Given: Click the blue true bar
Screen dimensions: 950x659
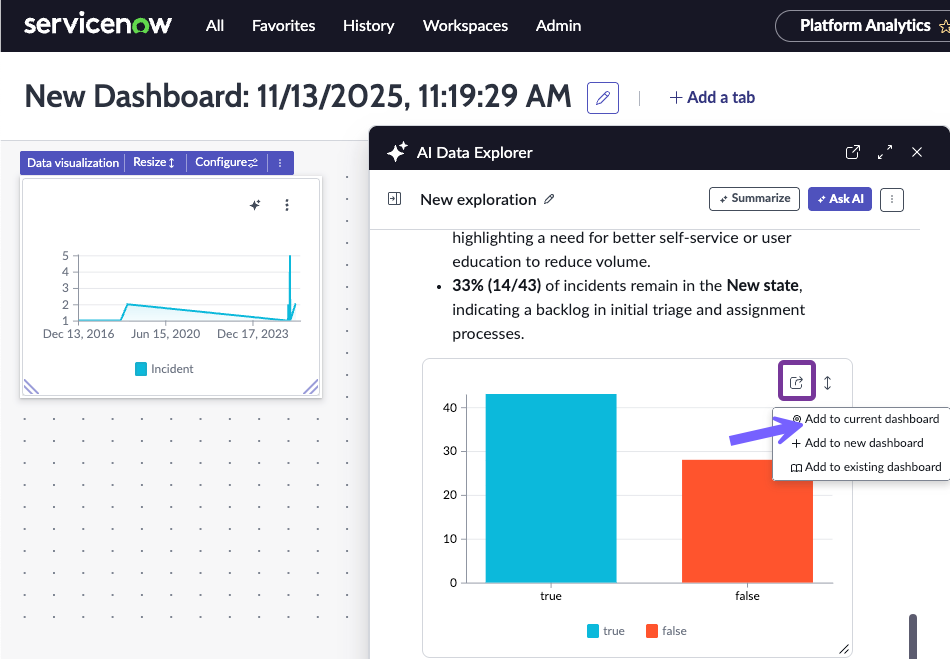Looking at the screenshot, I should 551,488.
